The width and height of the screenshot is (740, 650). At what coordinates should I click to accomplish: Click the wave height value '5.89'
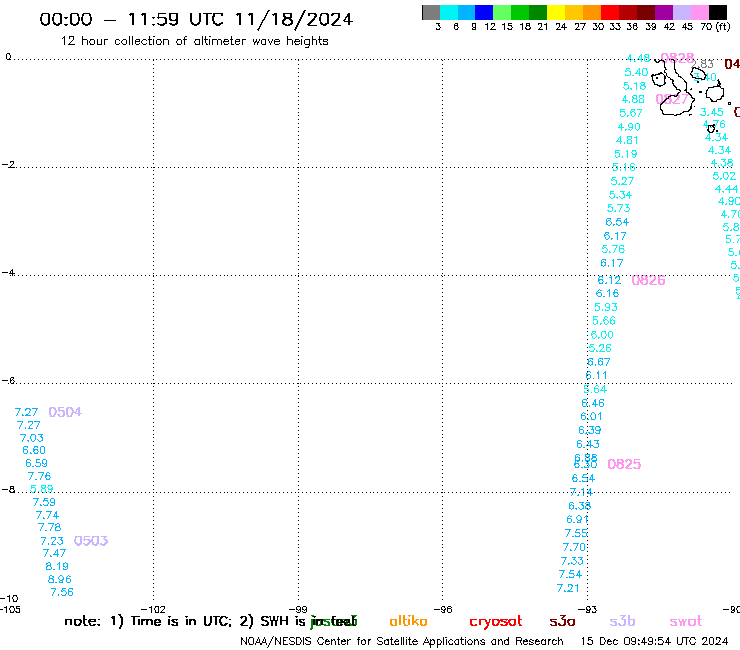[x=42, y=489]
